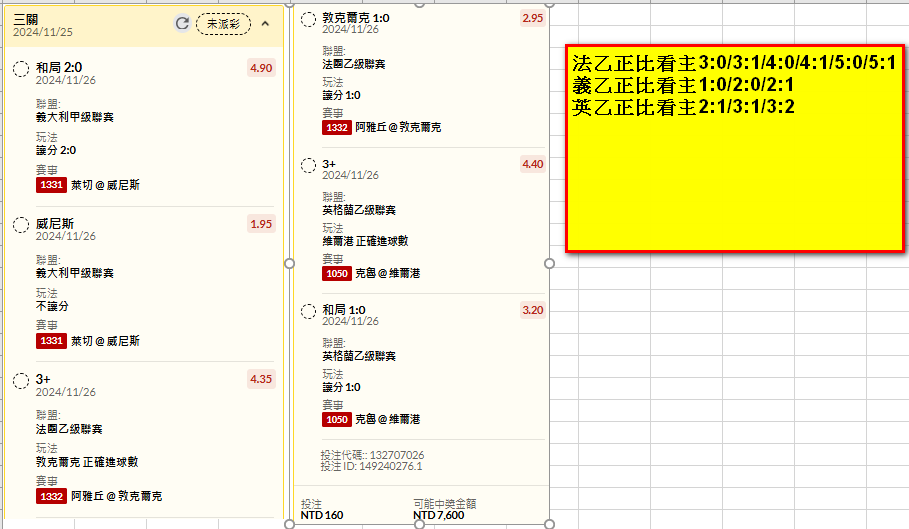Select the circle beside 和局 1:0

coord(308,310)
